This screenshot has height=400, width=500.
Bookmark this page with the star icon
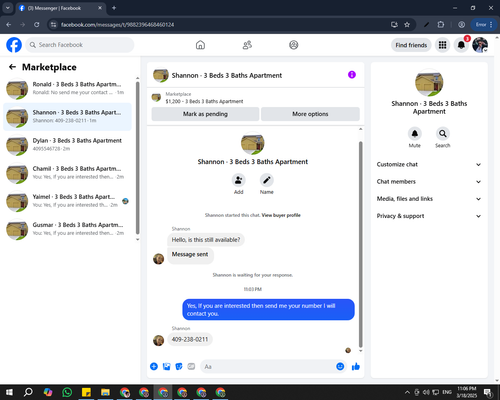(x=407, y=25)
